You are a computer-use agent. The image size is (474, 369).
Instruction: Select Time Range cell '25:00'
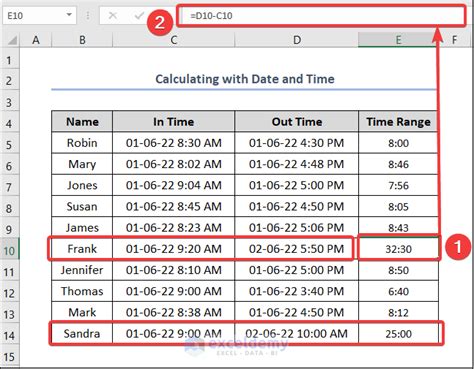click(398, 333)
